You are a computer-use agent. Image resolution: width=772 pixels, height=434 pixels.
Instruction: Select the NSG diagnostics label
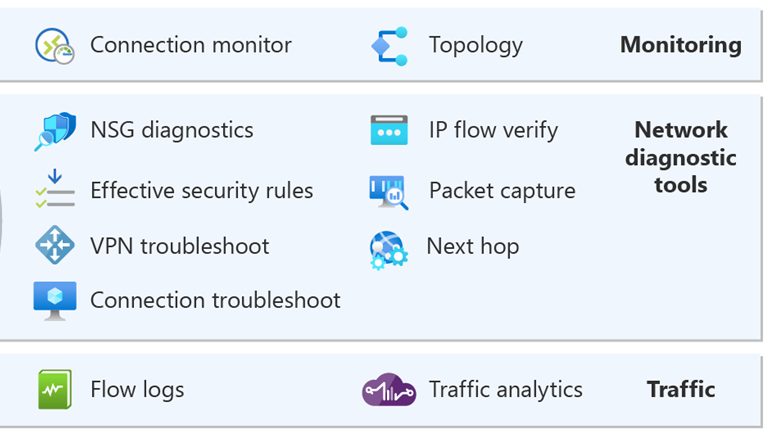coord(171,130)
